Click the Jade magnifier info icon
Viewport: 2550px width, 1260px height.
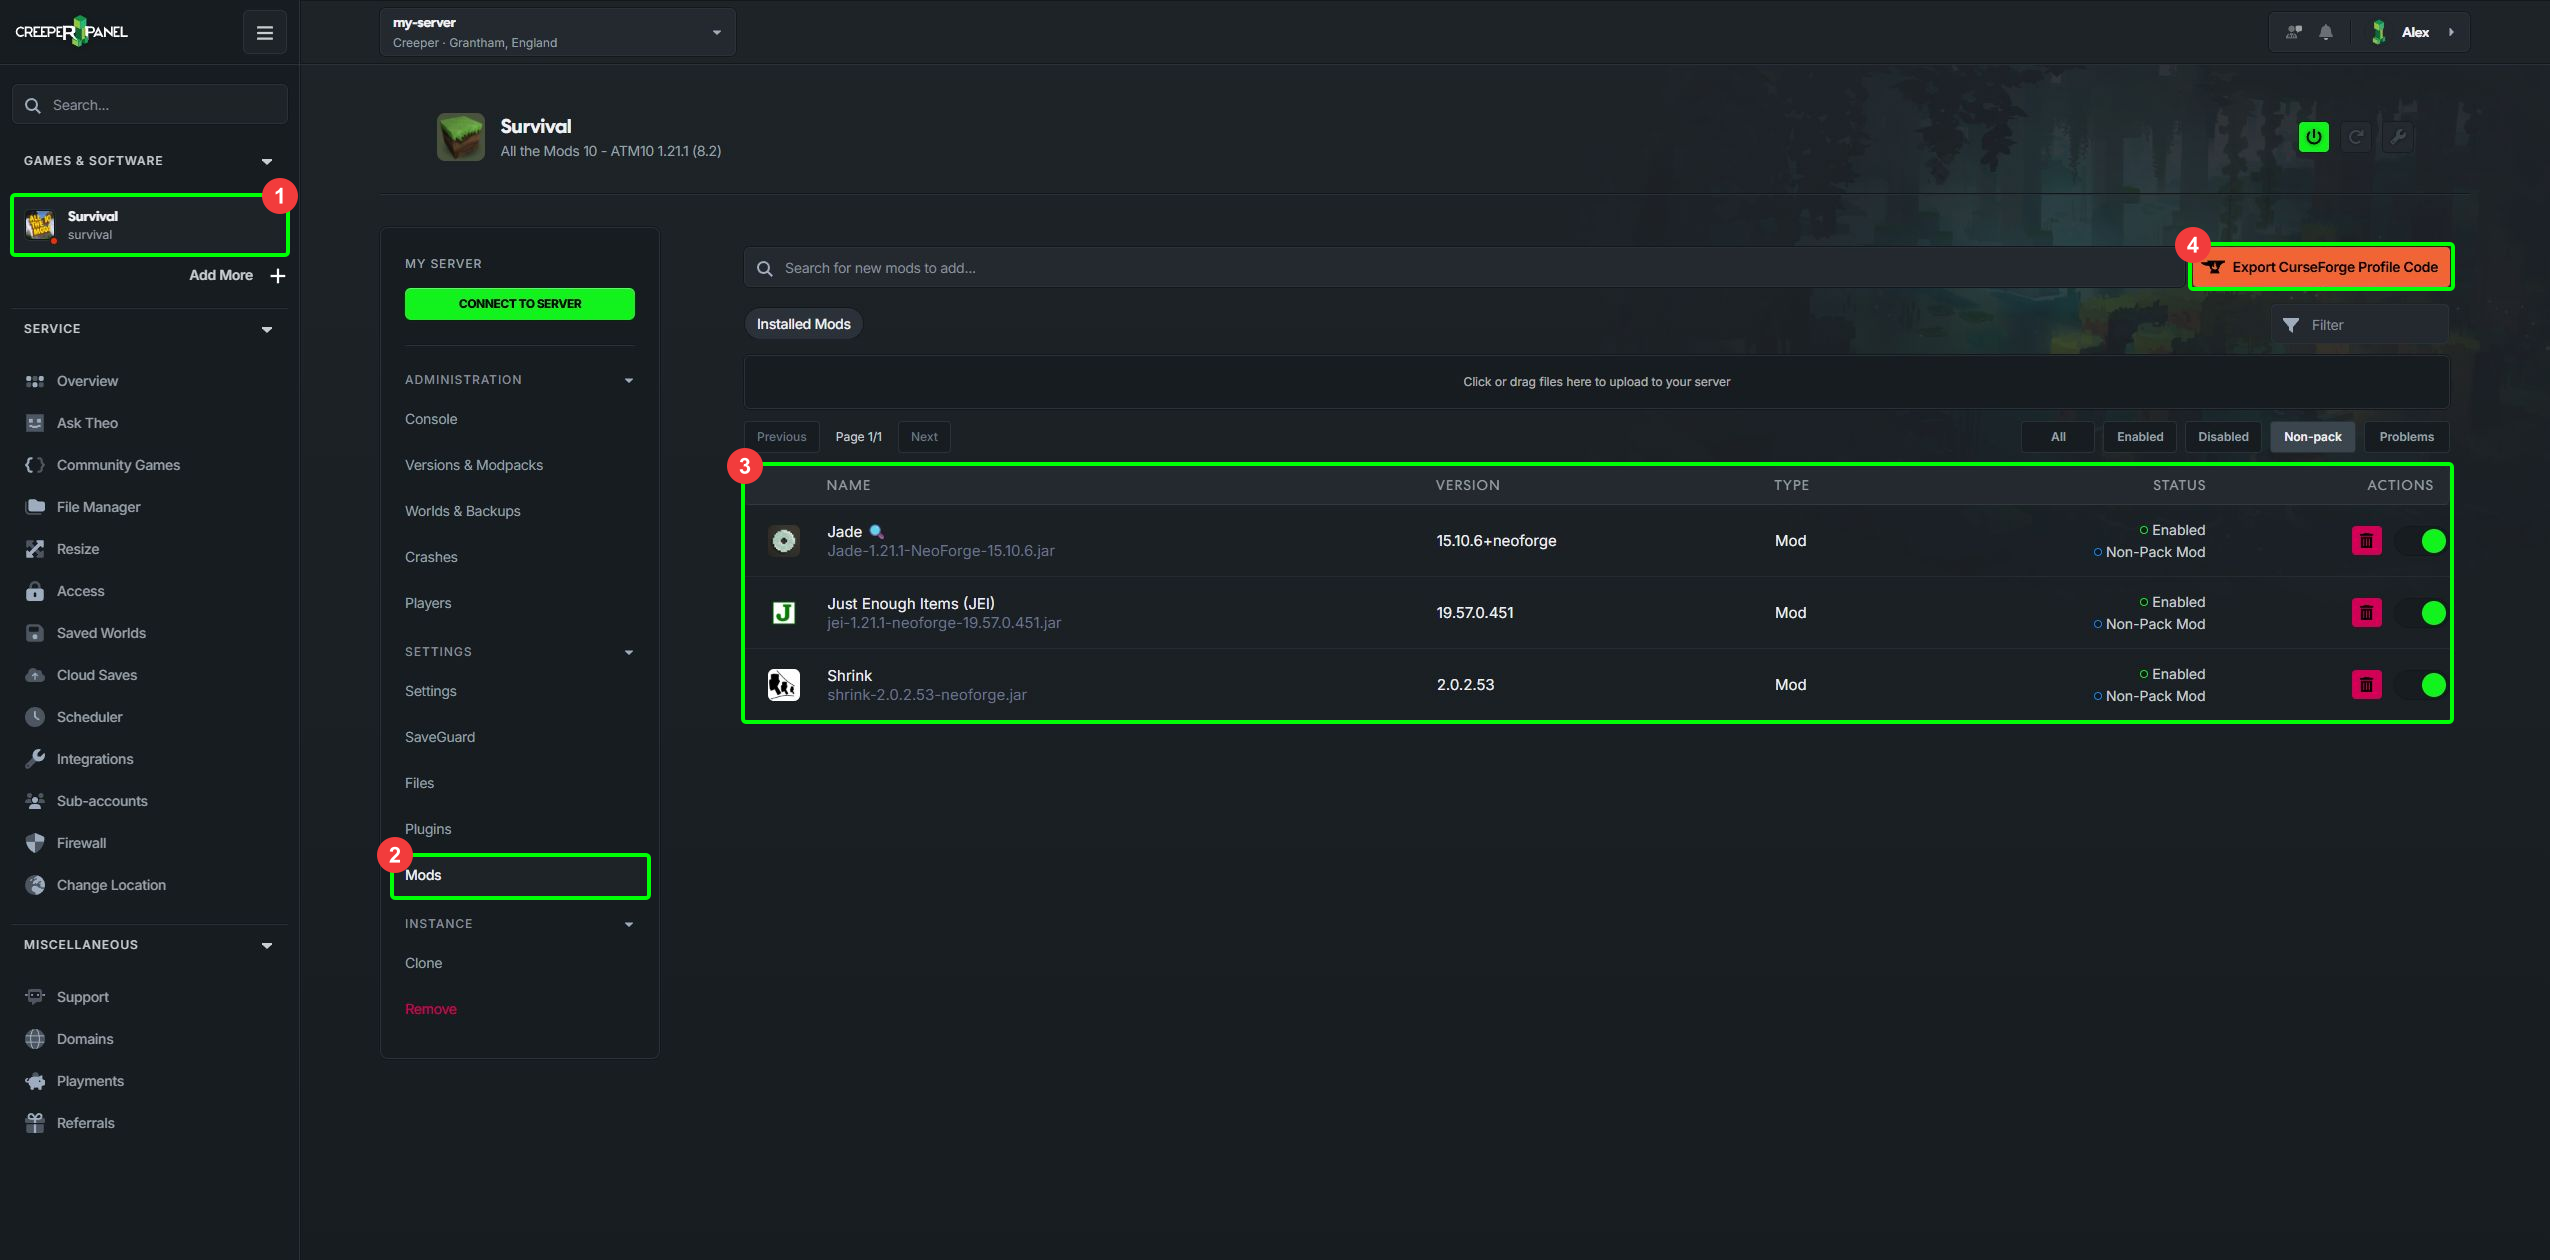point(876,532)
